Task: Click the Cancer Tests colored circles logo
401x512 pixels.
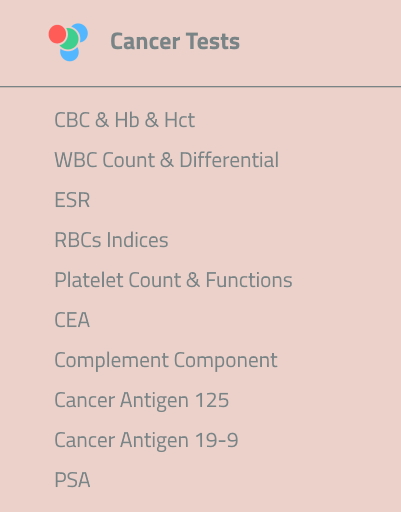Action: (68, 42)
